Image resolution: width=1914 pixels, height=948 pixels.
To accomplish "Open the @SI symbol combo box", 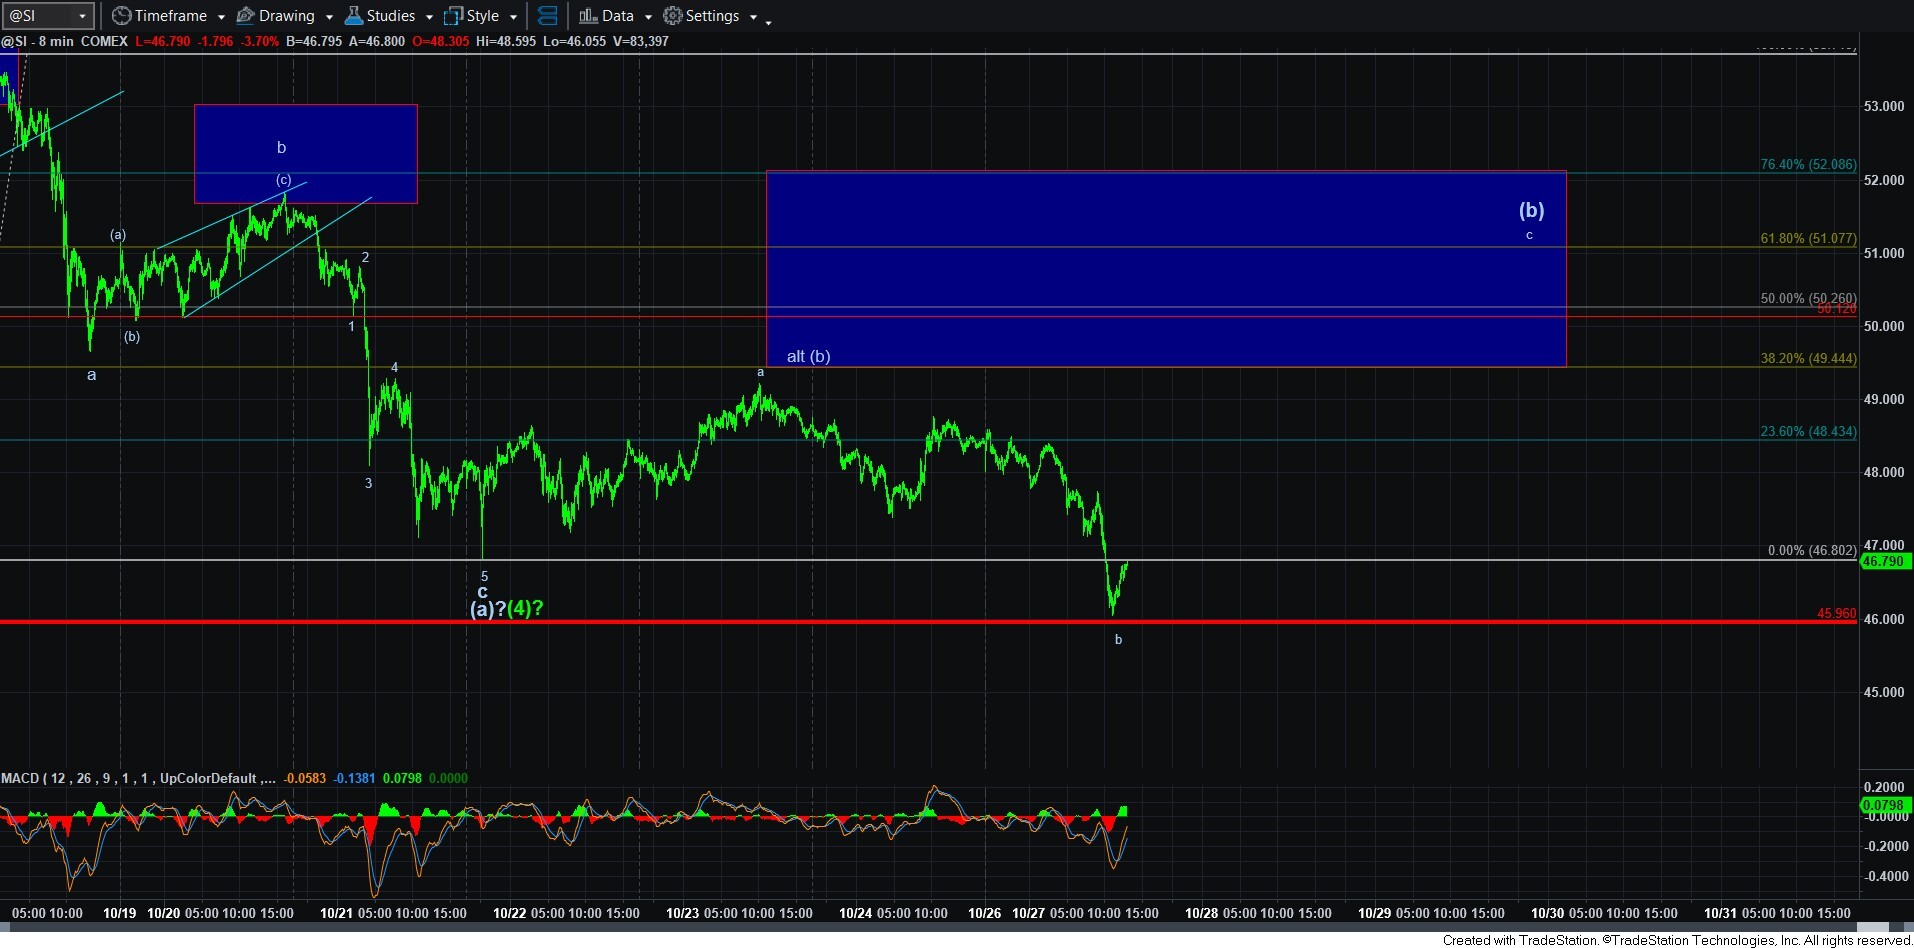I will tap(48, 16).
